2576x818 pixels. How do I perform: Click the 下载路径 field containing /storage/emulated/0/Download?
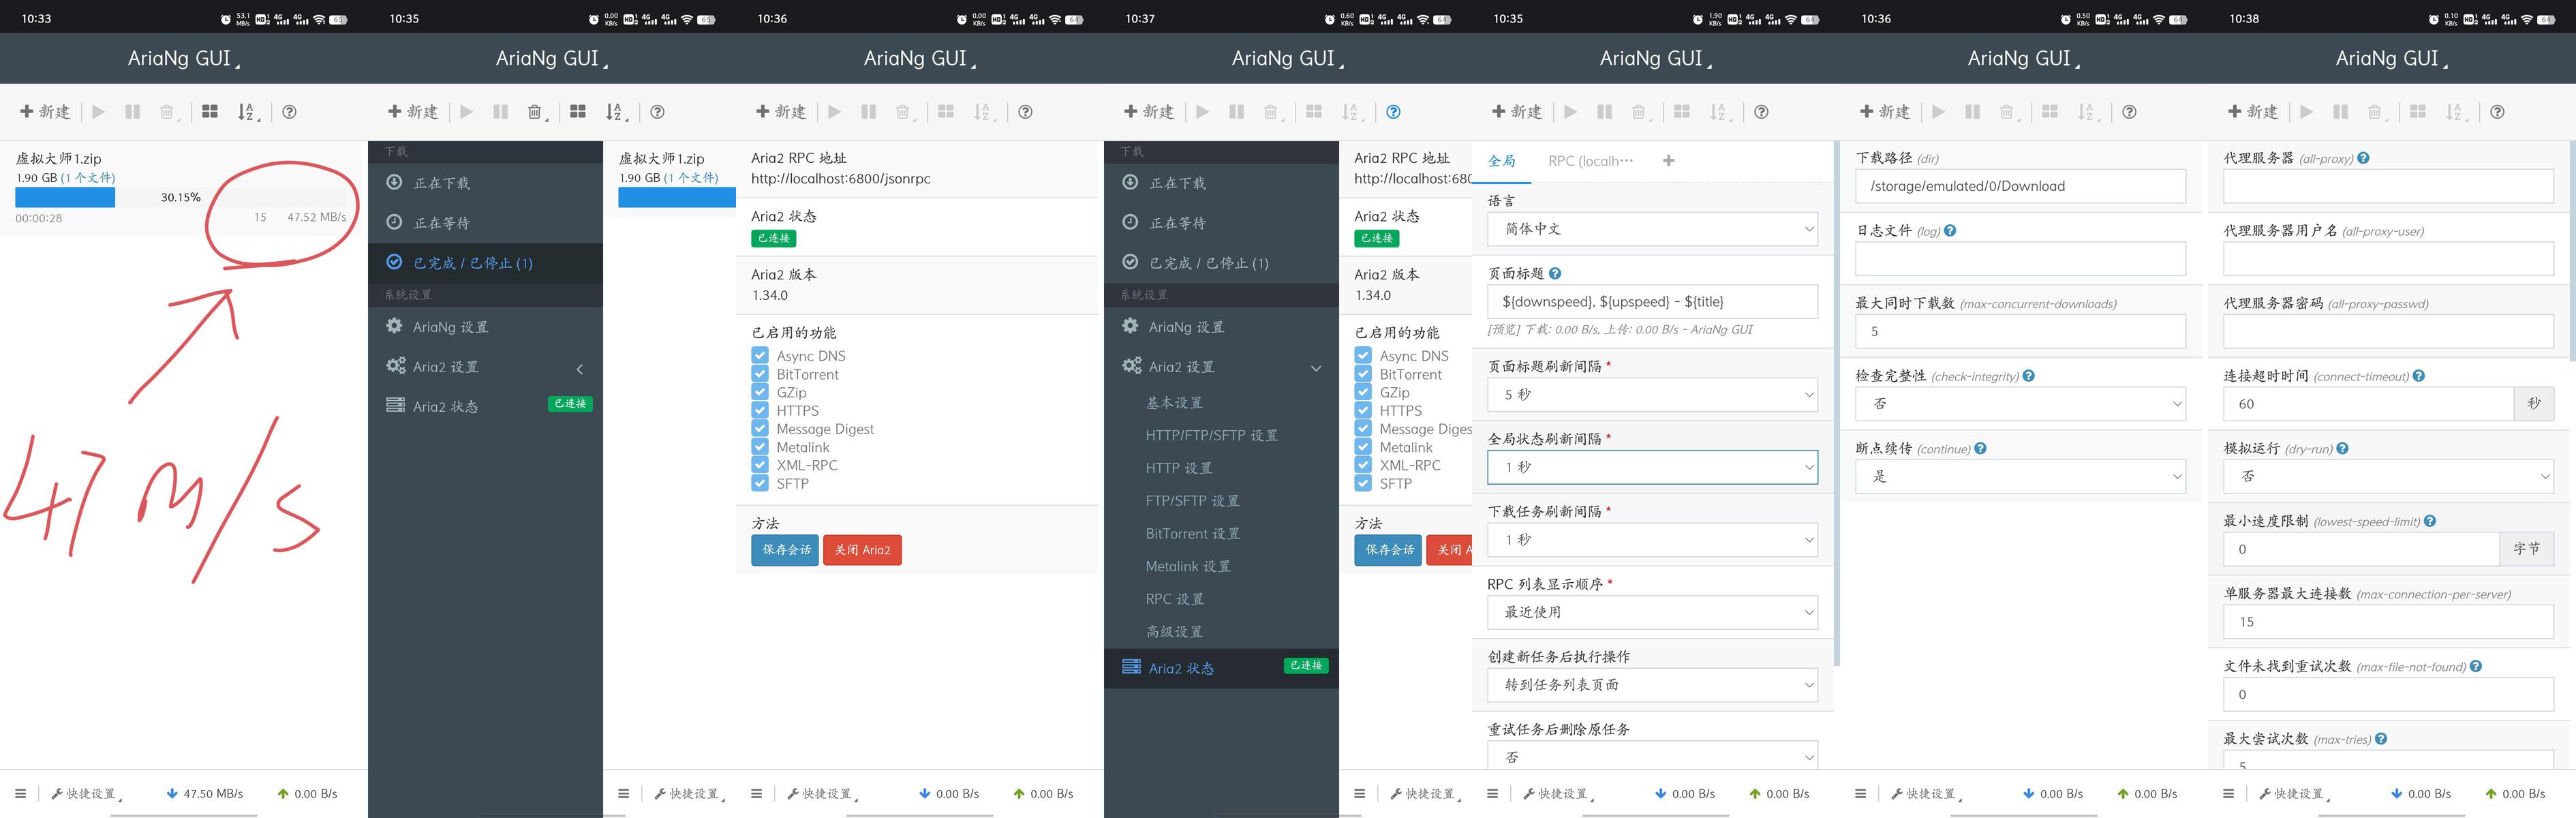click(x=2020, y=186)
